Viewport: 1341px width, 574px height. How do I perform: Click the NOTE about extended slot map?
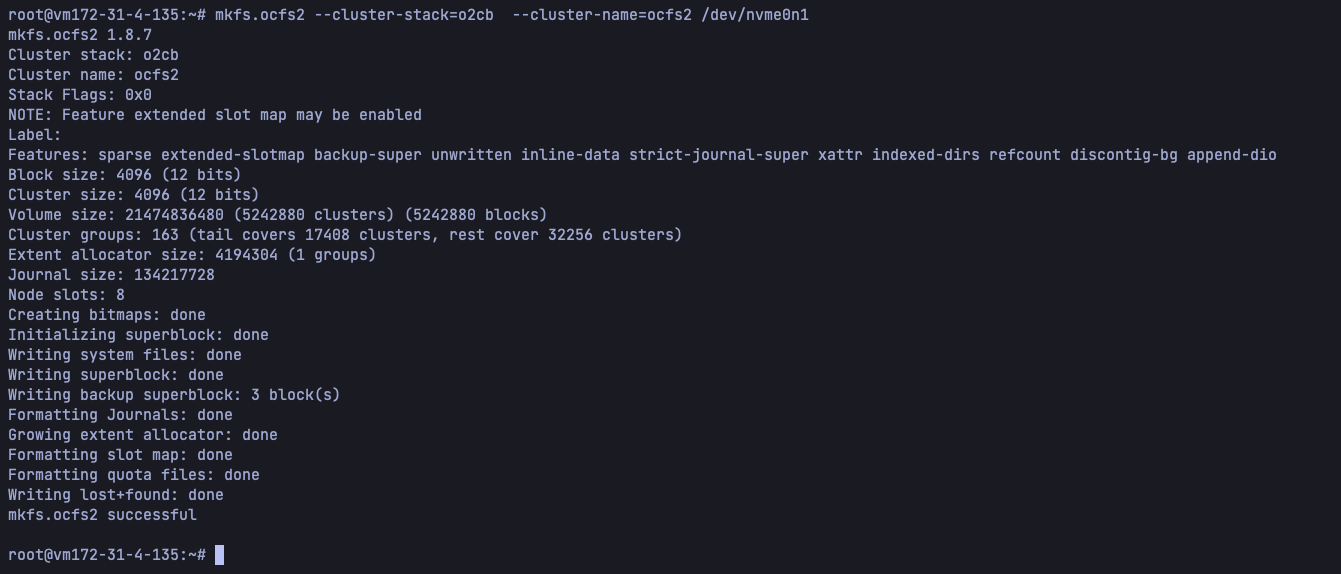click(215, 115)
